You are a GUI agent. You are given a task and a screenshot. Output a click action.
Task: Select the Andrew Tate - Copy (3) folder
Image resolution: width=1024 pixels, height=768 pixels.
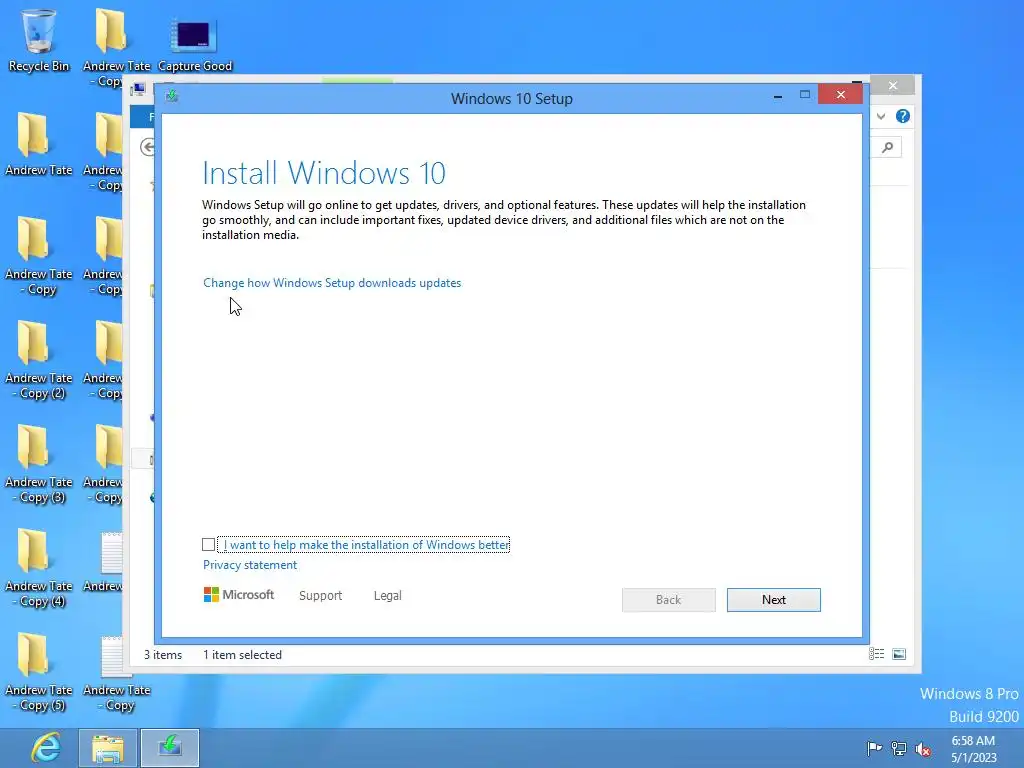pos(39,464)
